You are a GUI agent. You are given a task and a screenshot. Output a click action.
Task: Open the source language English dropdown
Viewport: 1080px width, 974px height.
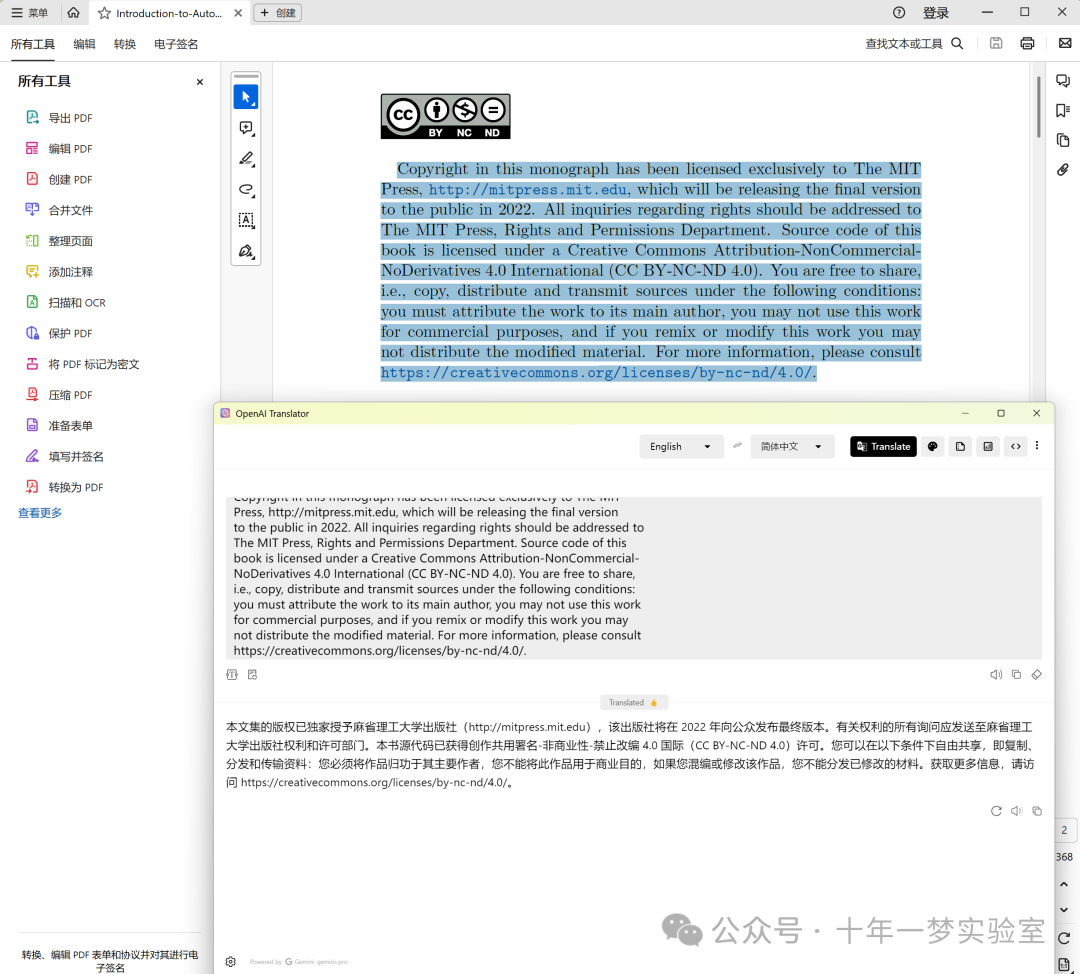coord(681,446)
